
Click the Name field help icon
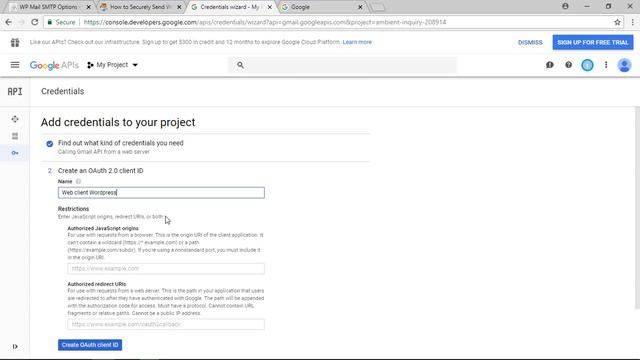pos(78,181)
